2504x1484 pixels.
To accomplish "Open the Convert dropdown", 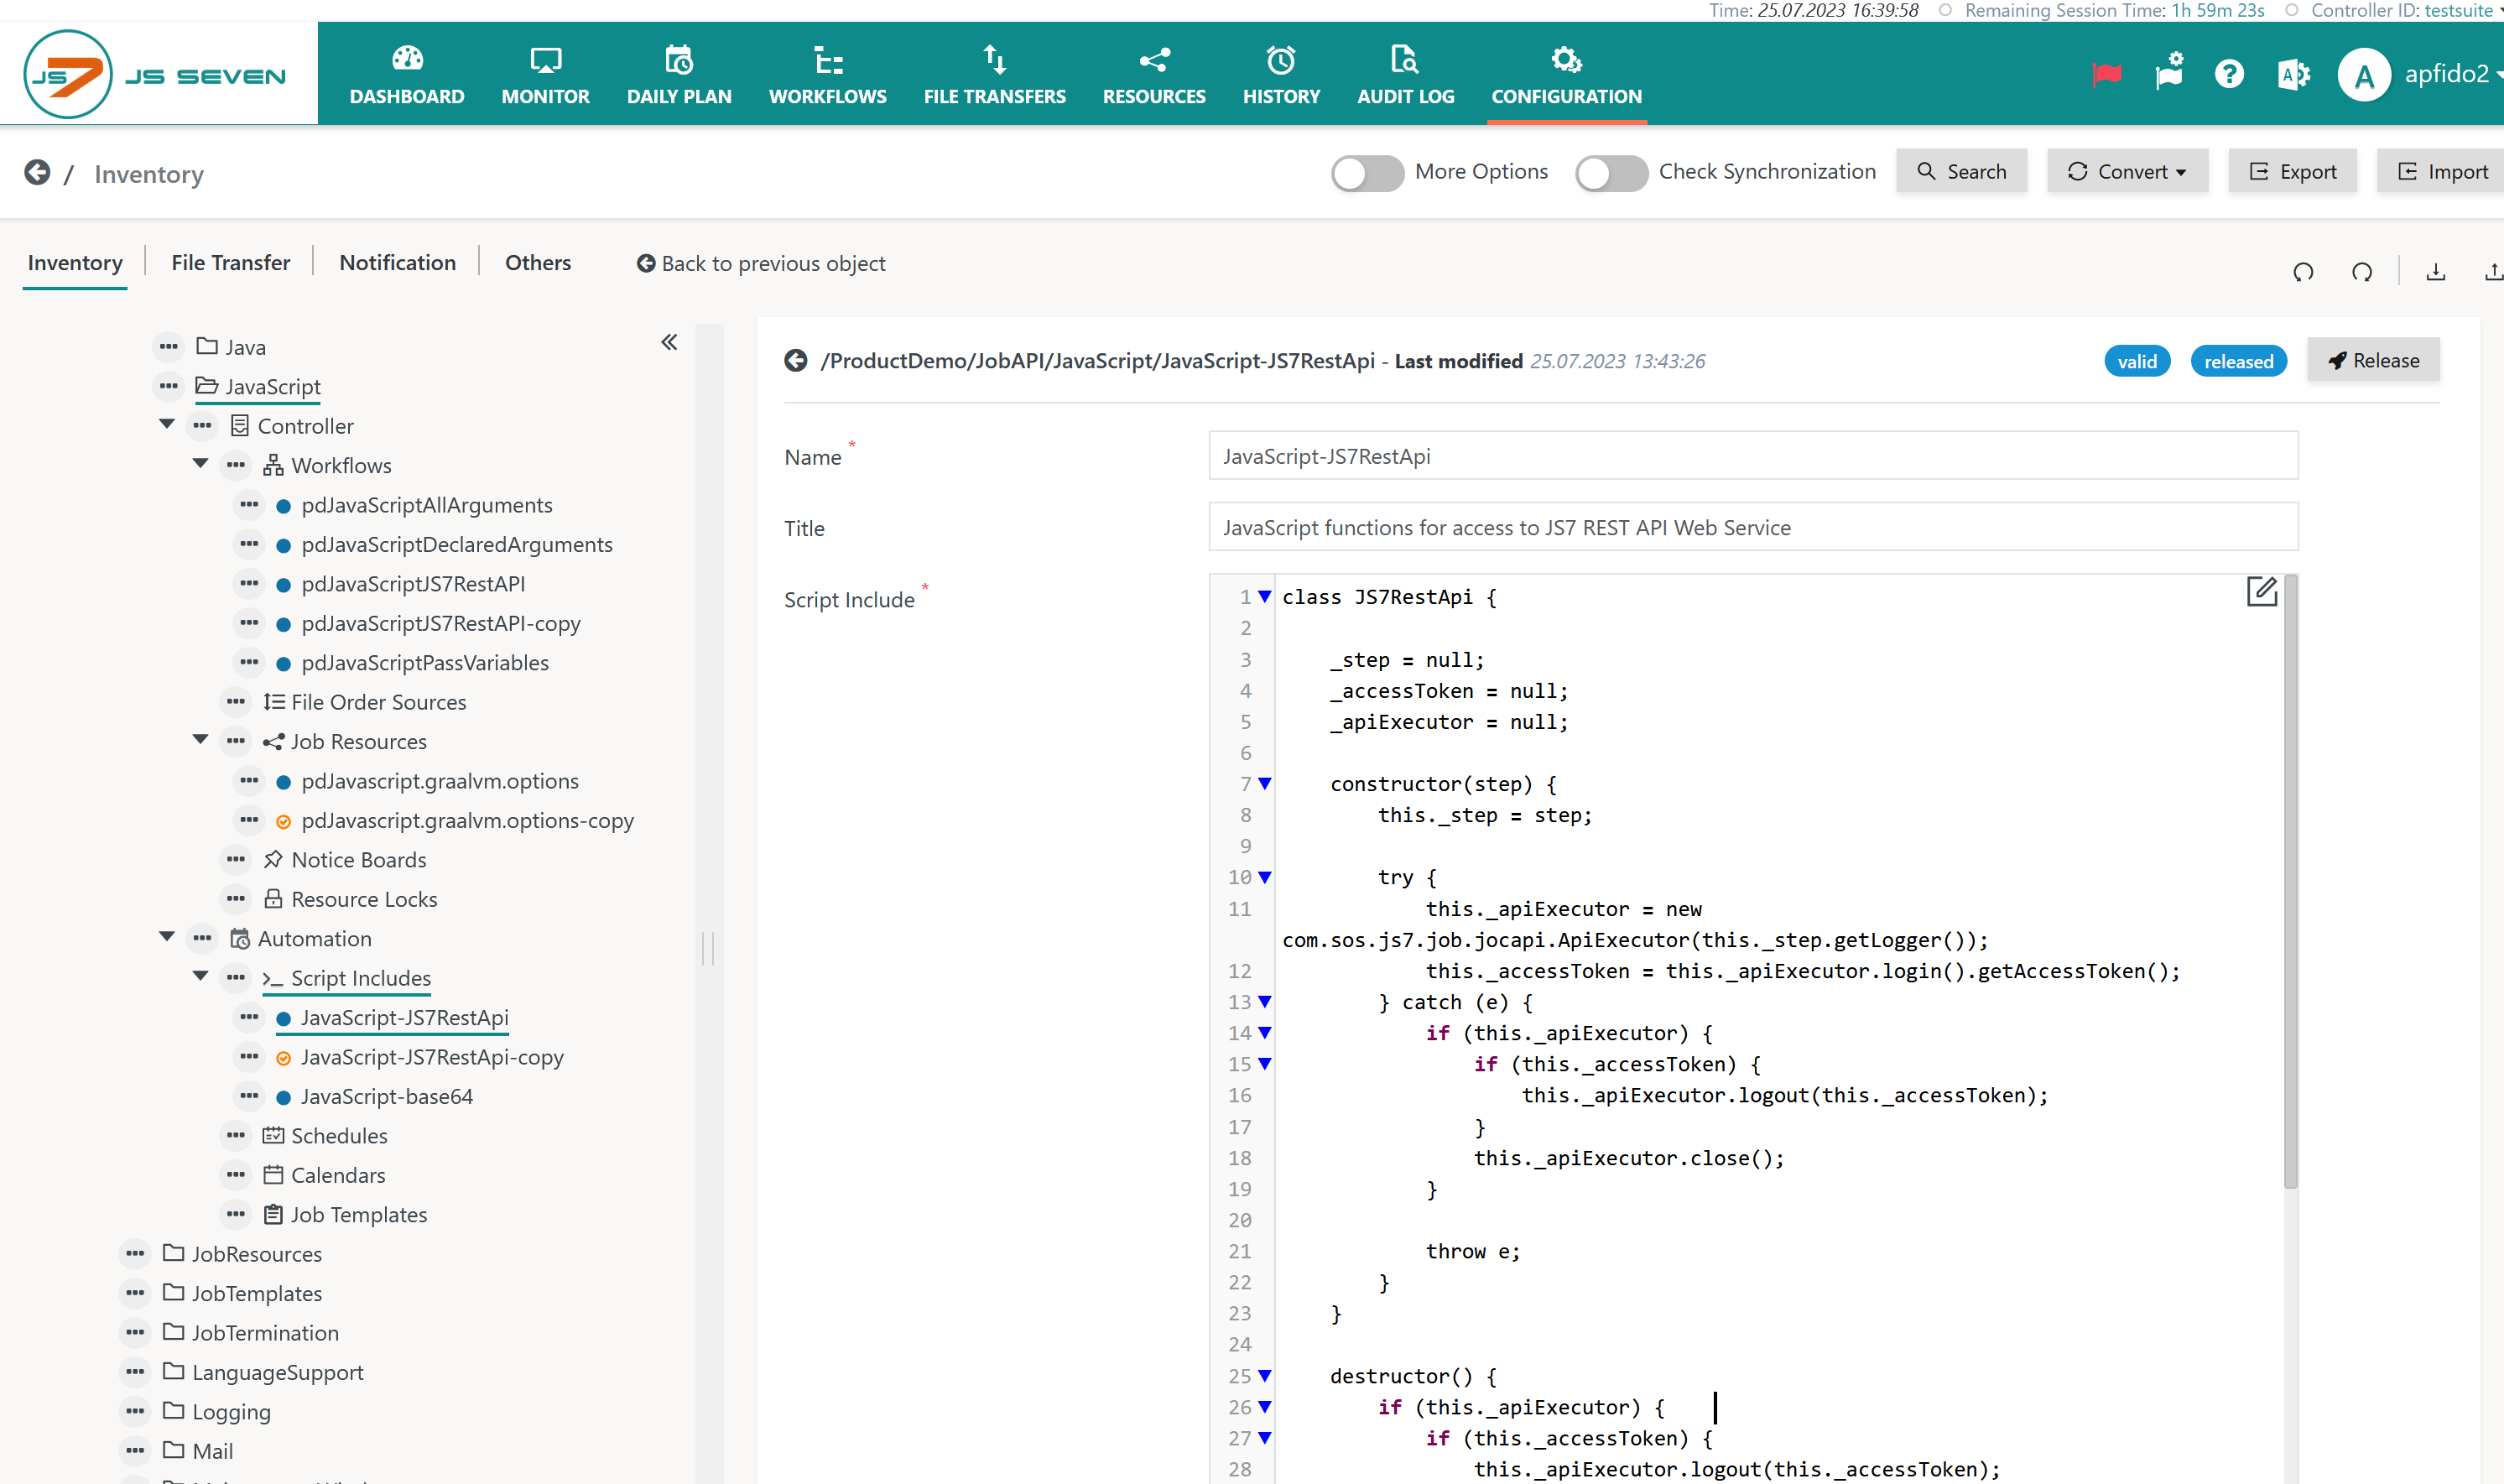I will 2127,172.
